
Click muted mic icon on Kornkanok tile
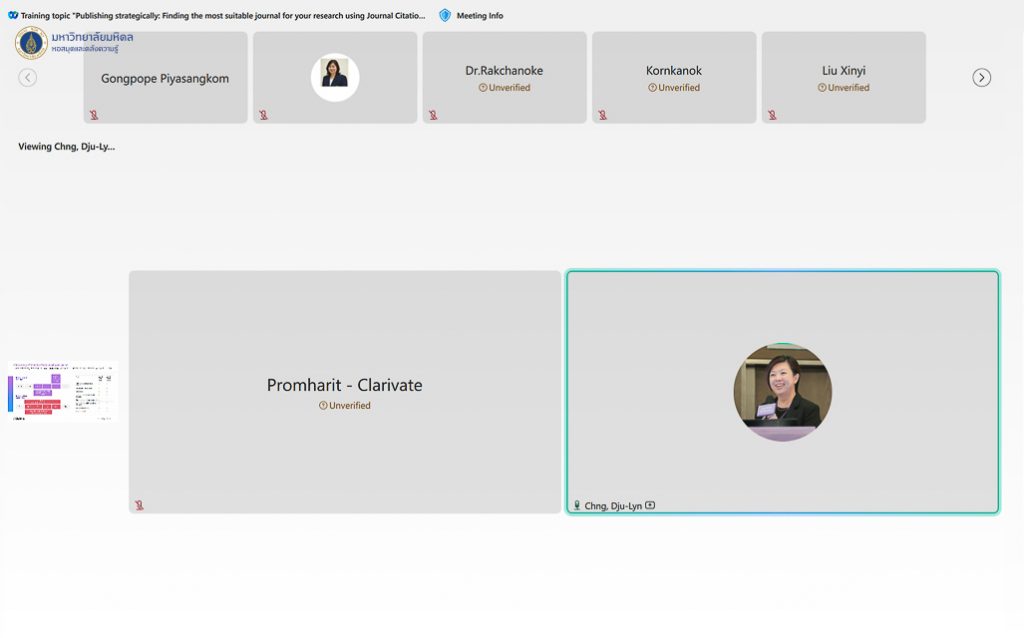pyautogui.click(x=603, y=115)
